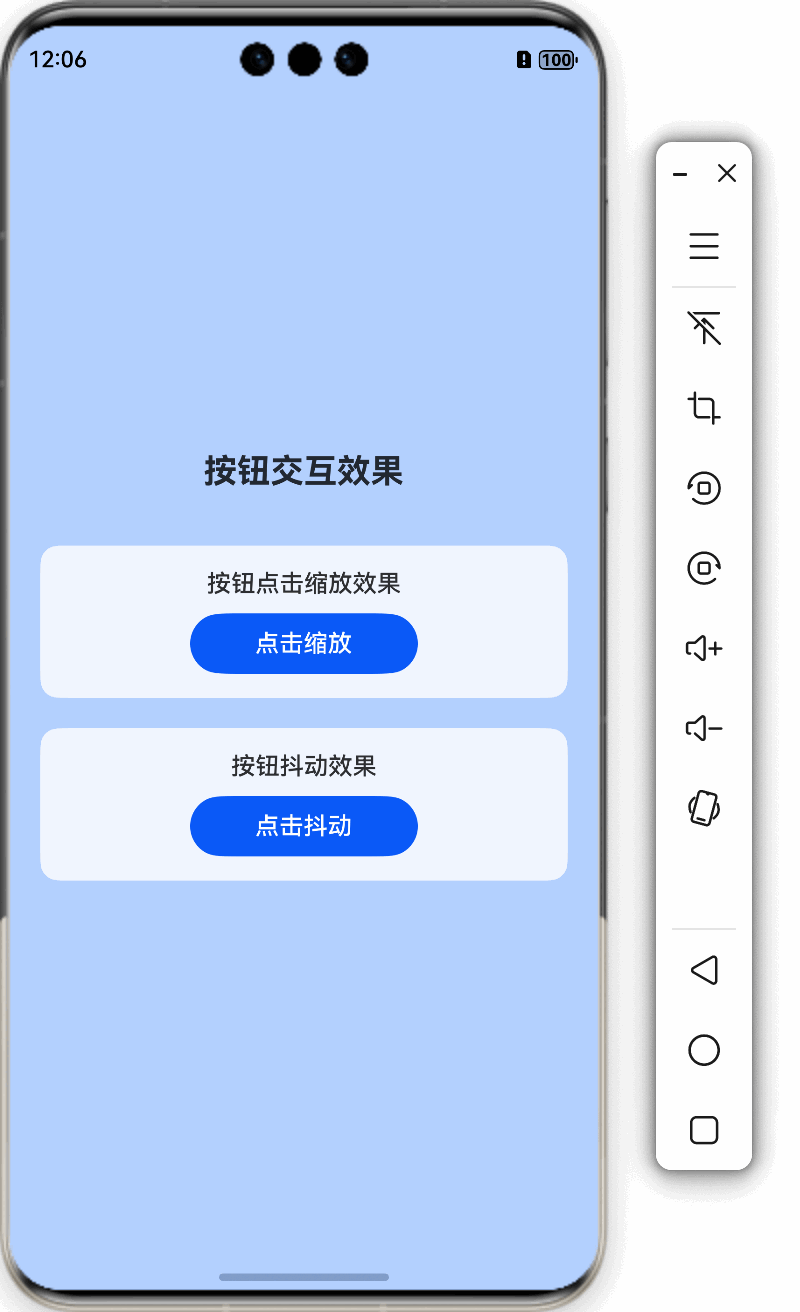Toggle always-on-top pin icon
Screen dimensions: 800x1312
(x=704, y=327)
